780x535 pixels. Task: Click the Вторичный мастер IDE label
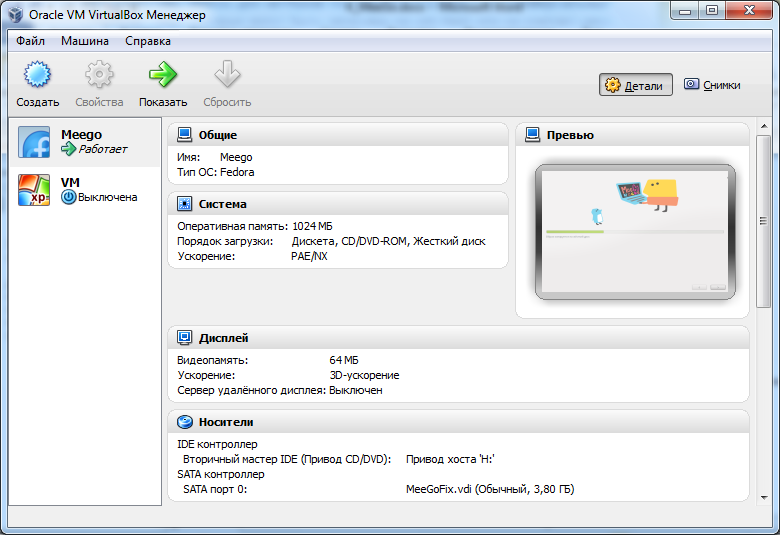pos(287,459)
